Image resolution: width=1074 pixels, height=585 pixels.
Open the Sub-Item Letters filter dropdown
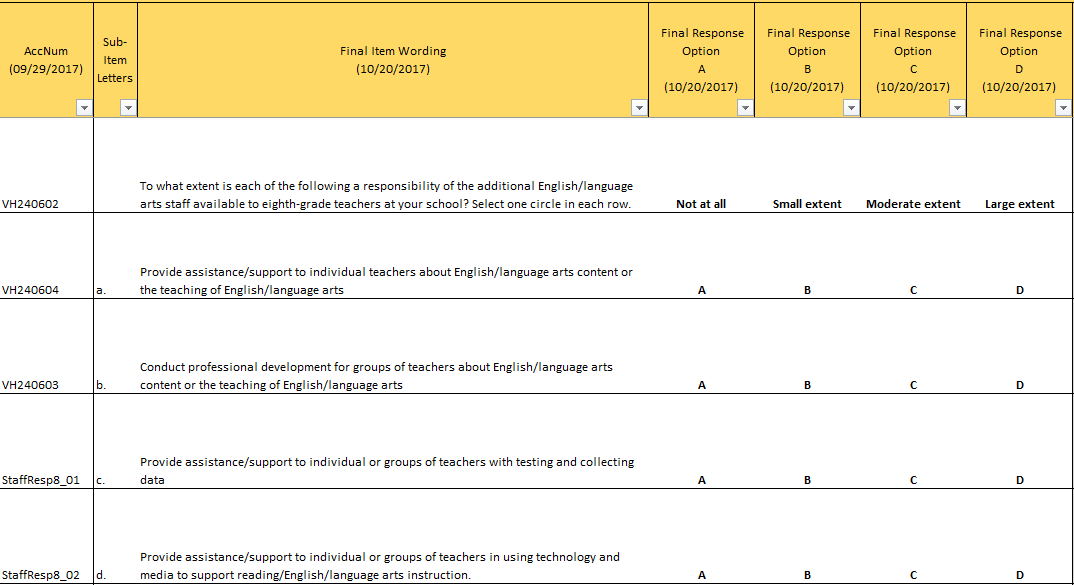[128, 108]
